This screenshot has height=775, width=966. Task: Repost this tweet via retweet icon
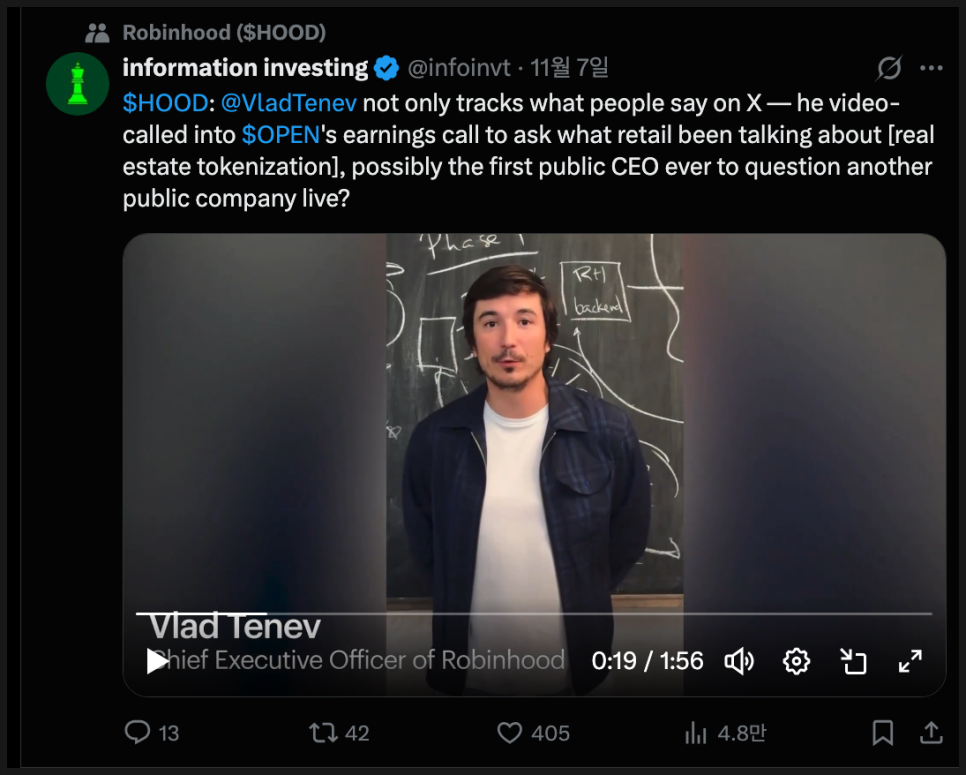tap(323, 733)
